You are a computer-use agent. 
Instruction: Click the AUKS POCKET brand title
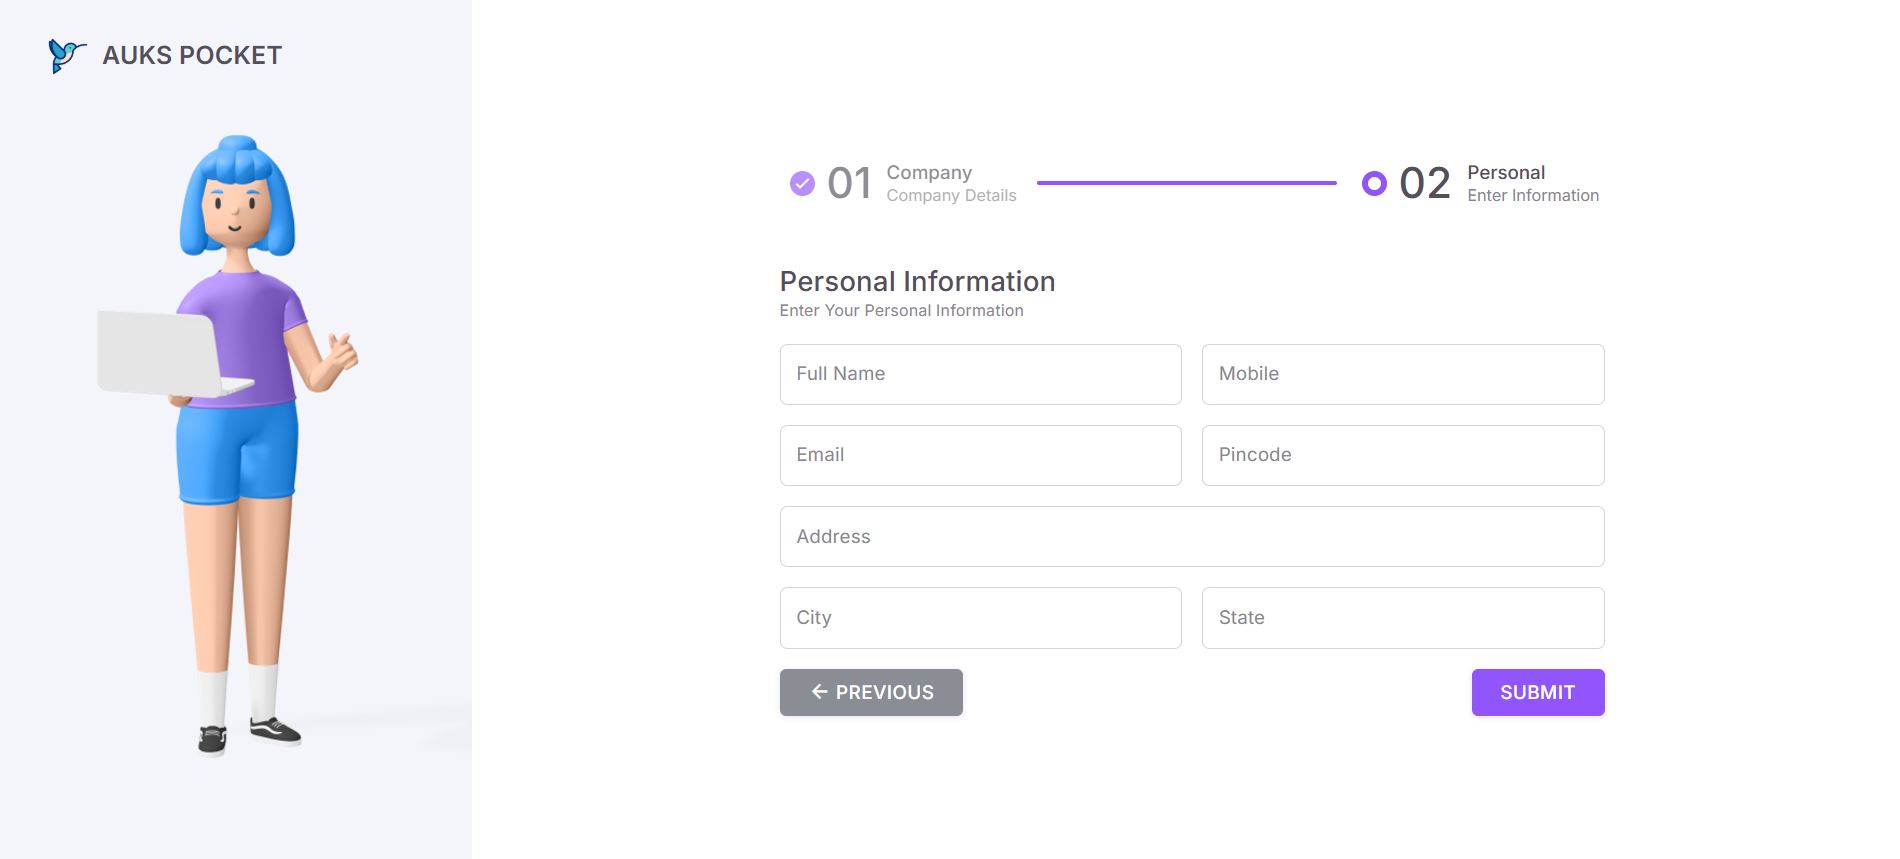coord(192,55)
